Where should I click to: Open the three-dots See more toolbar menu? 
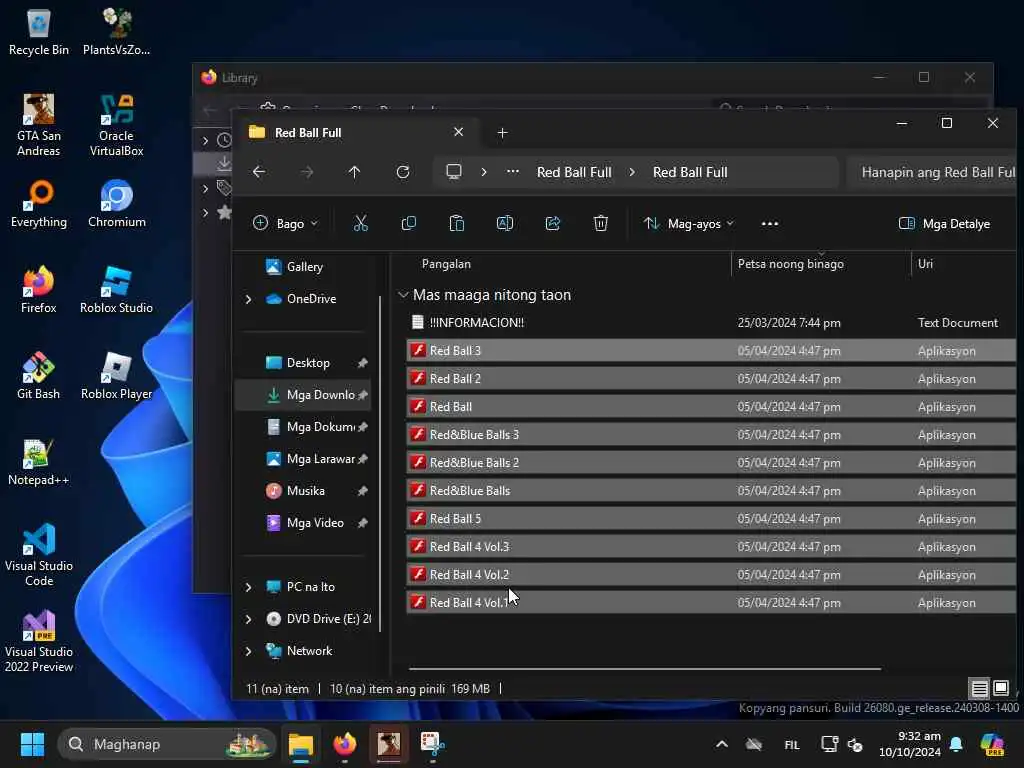coord(770,223)
